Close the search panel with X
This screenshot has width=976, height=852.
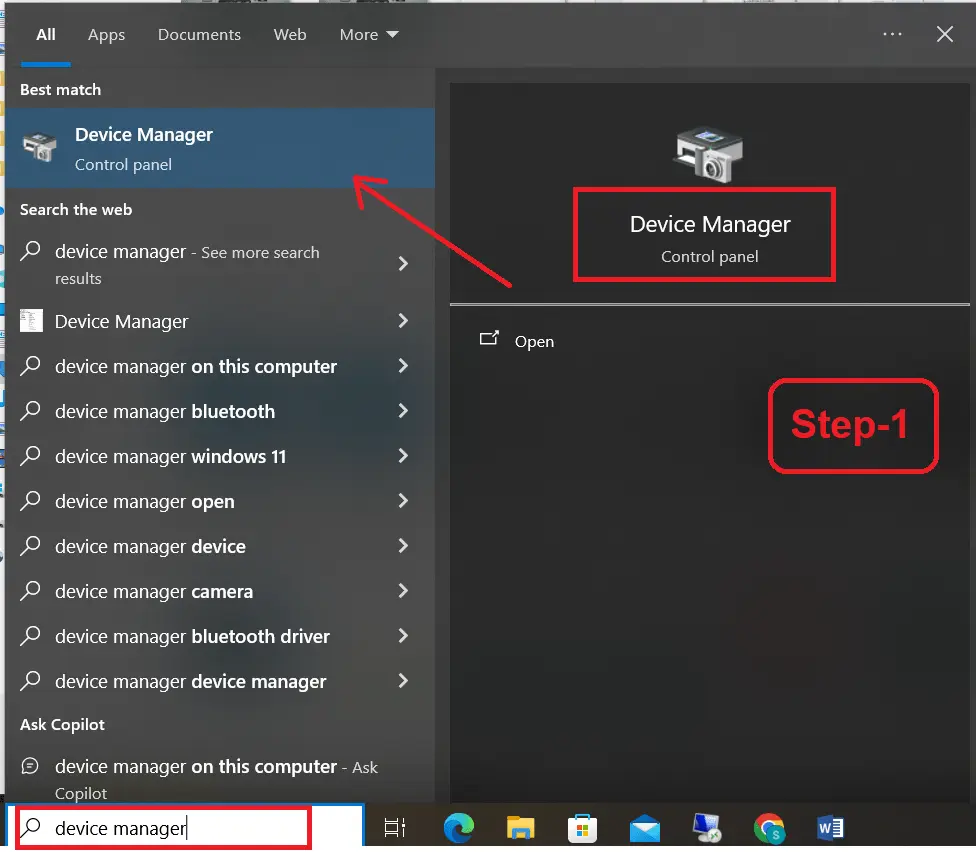coord(945,34)
